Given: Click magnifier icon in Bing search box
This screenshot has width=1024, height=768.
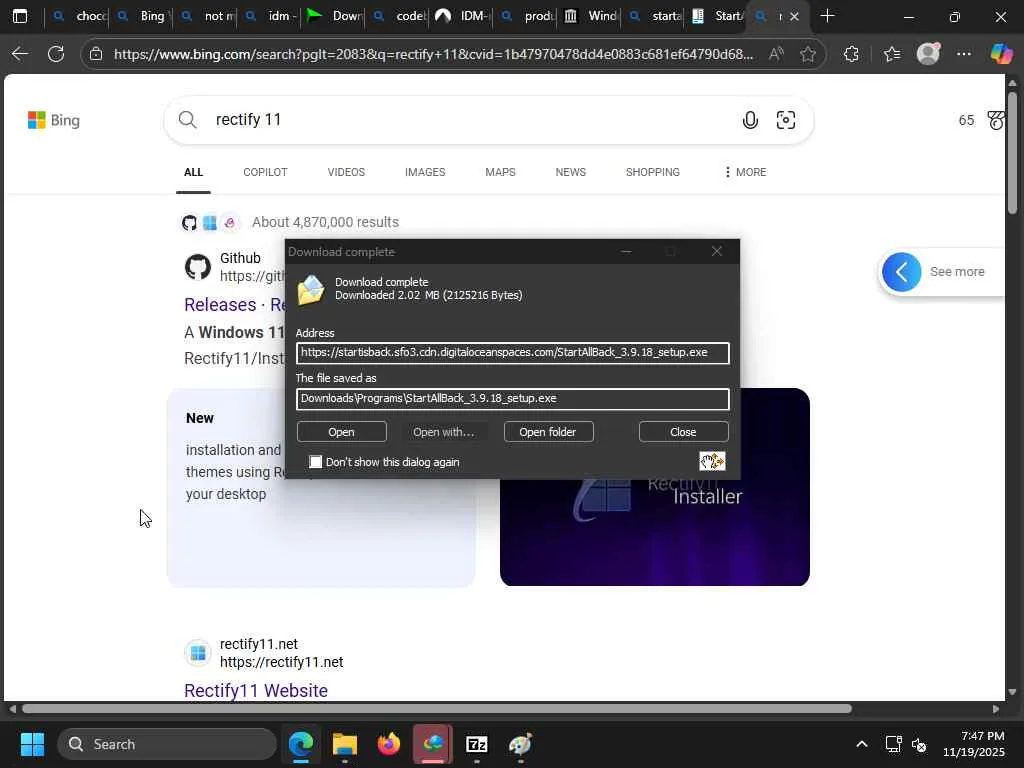Looking at the screenshot, I should click(x=187, y=120).
